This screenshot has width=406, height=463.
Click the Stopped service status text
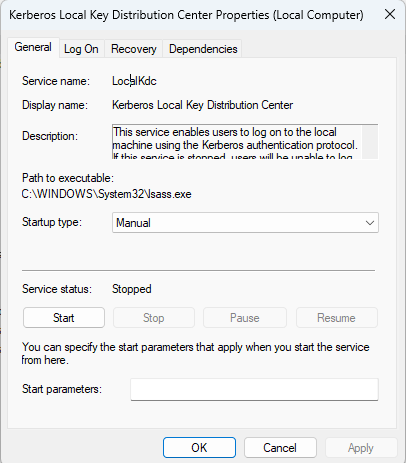click(x=132, y=289)
